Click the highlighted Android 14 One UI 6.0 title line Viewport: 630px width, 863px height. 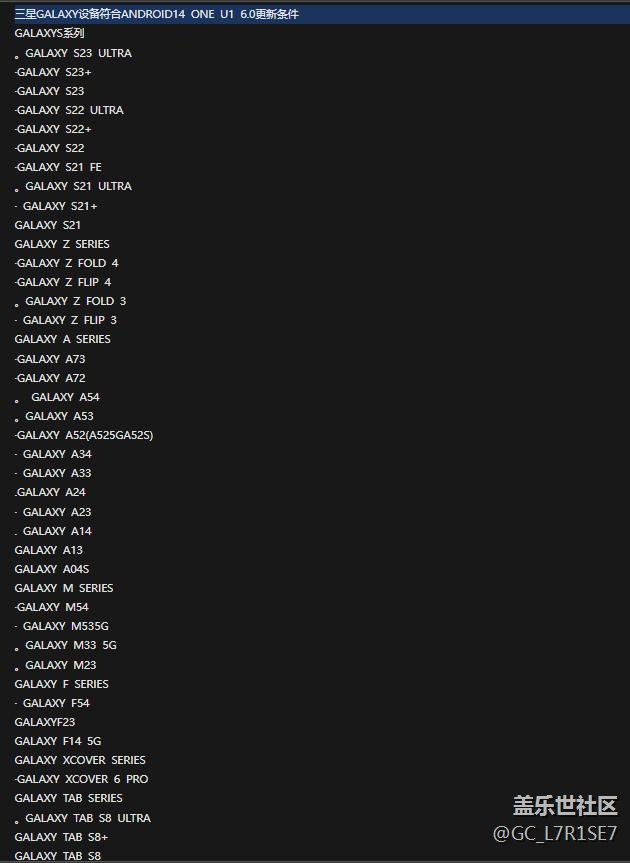[157, 14]
